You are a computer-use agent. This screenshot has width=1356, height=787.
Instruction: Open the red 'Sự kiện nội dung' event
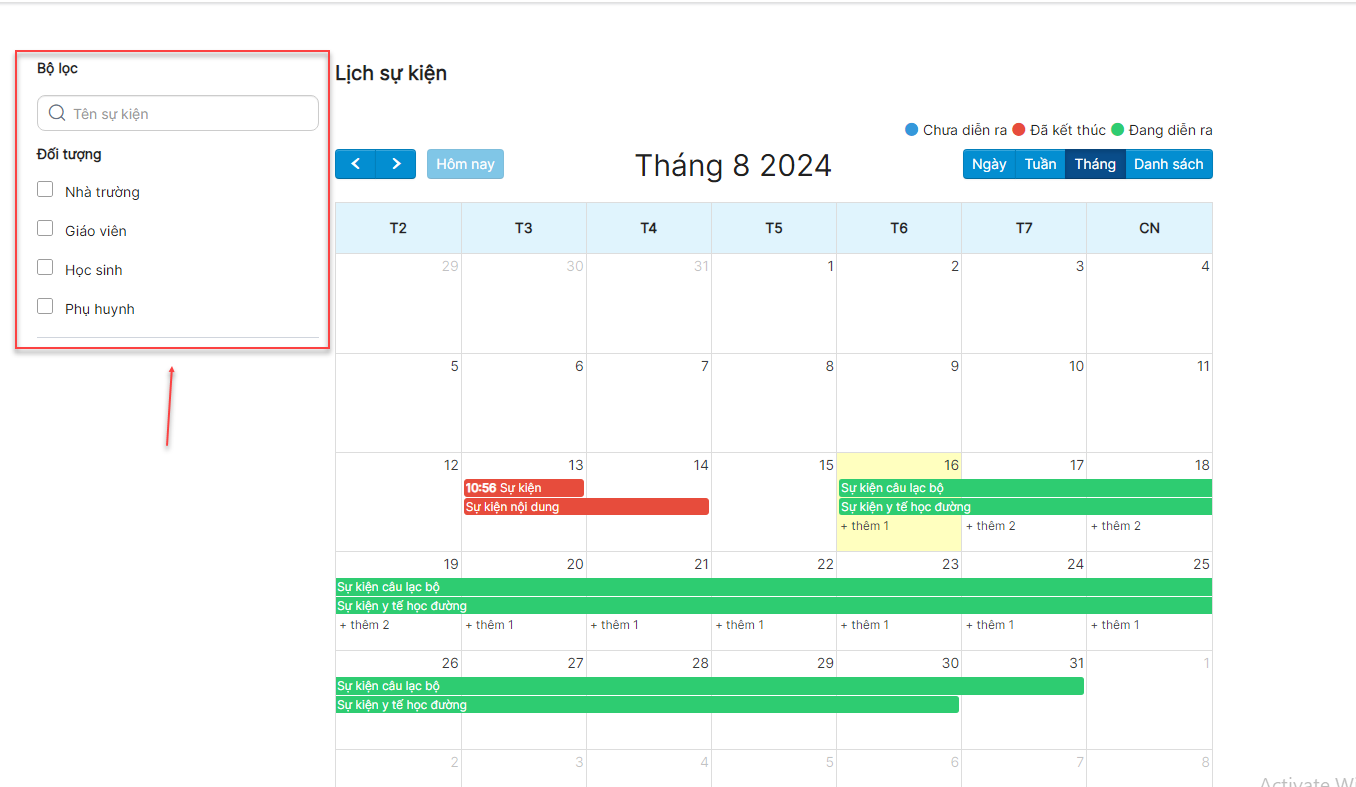586,507
